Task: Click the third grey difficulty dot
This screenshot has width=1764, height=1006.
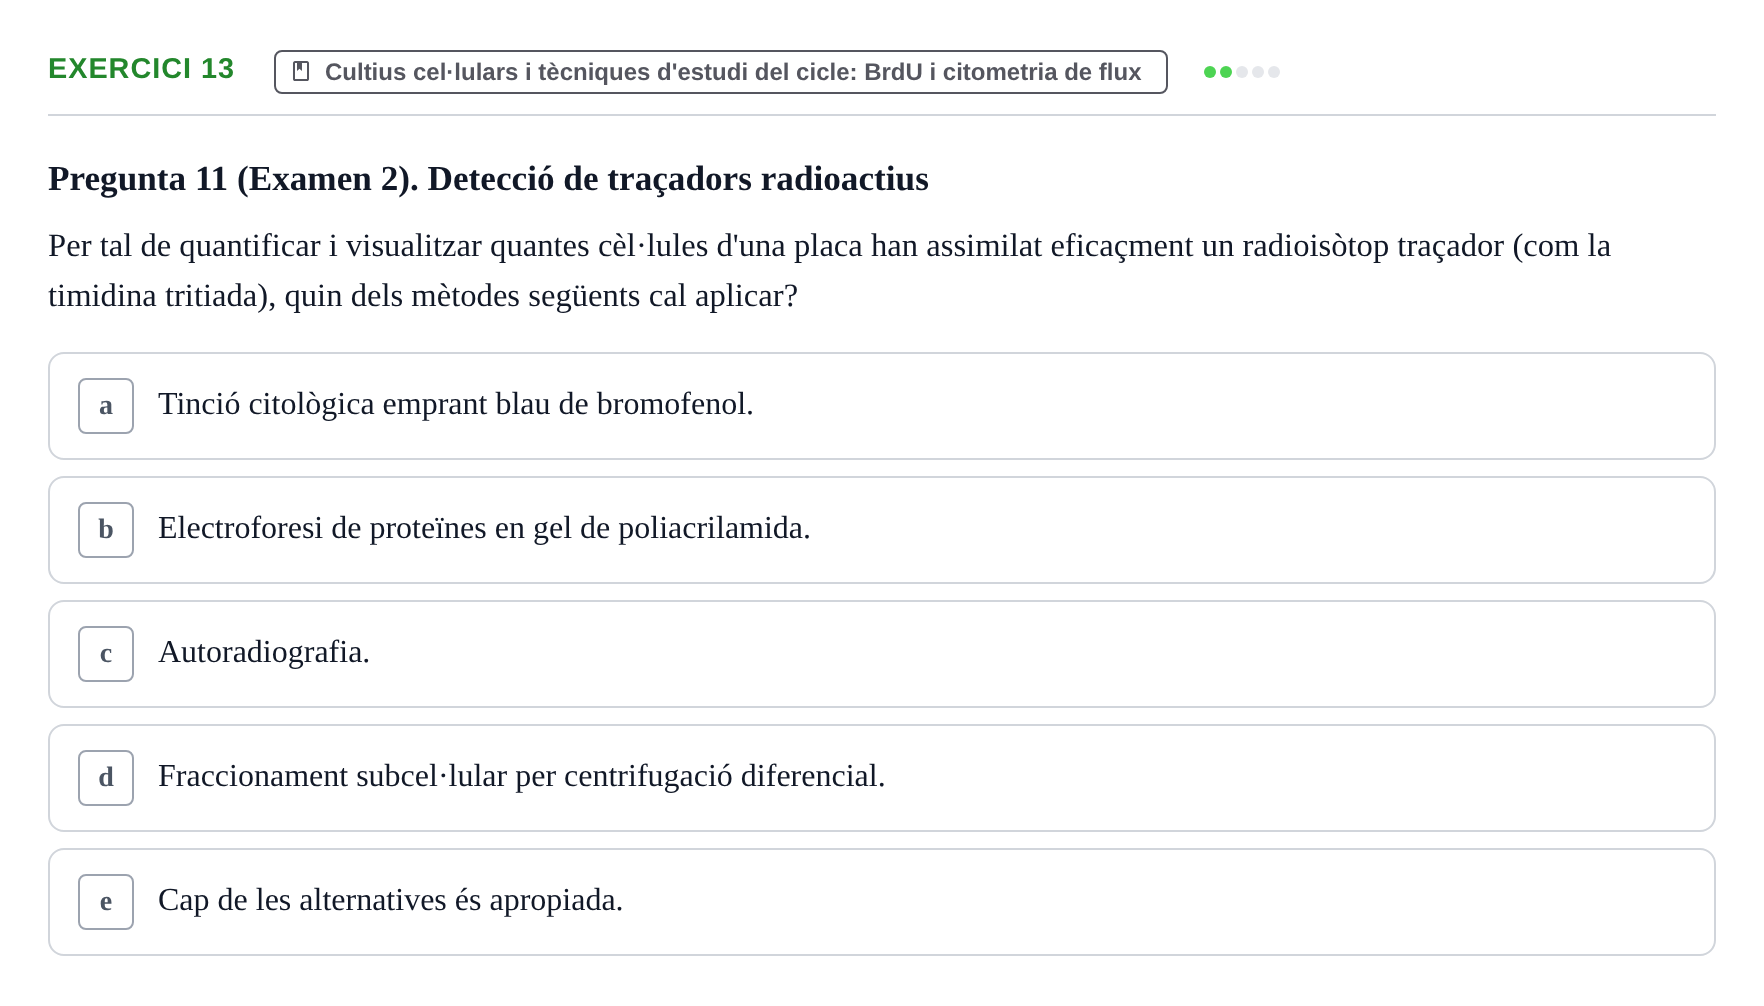Action: pos(1242,72)
